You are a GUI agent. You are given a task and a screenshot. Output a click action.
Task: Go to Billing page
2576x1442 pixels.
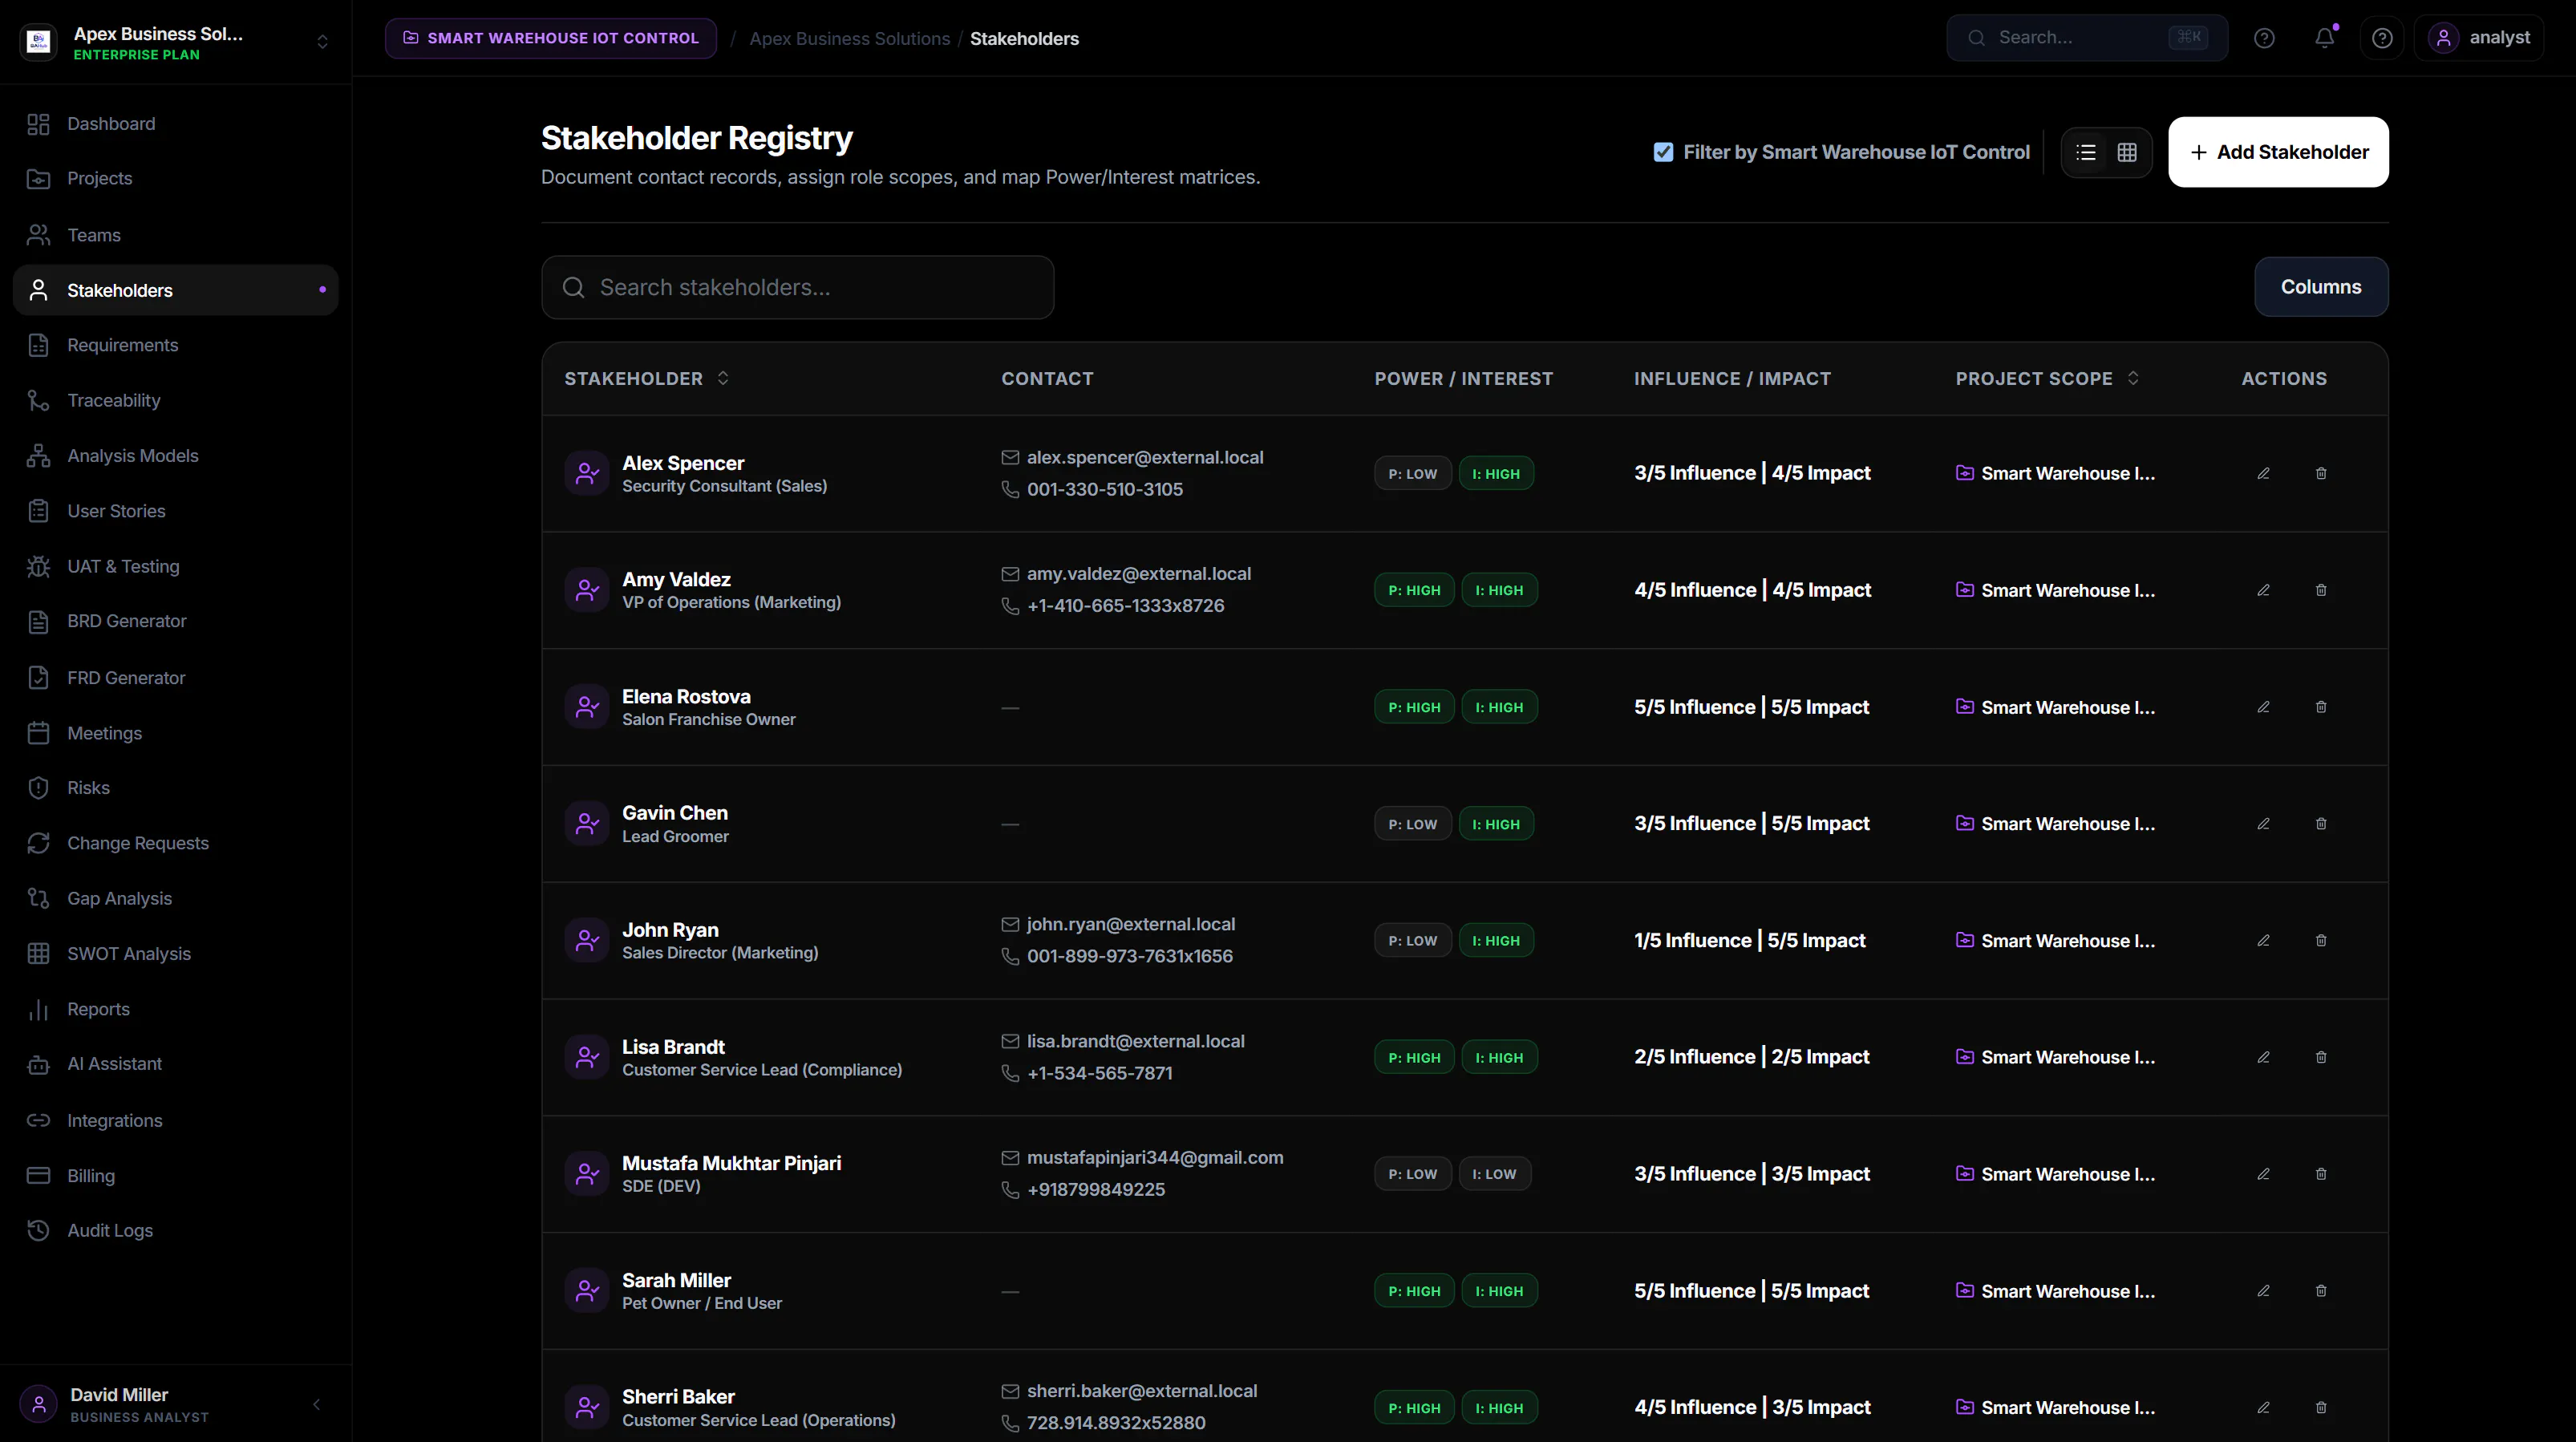tap(176, 1176)
